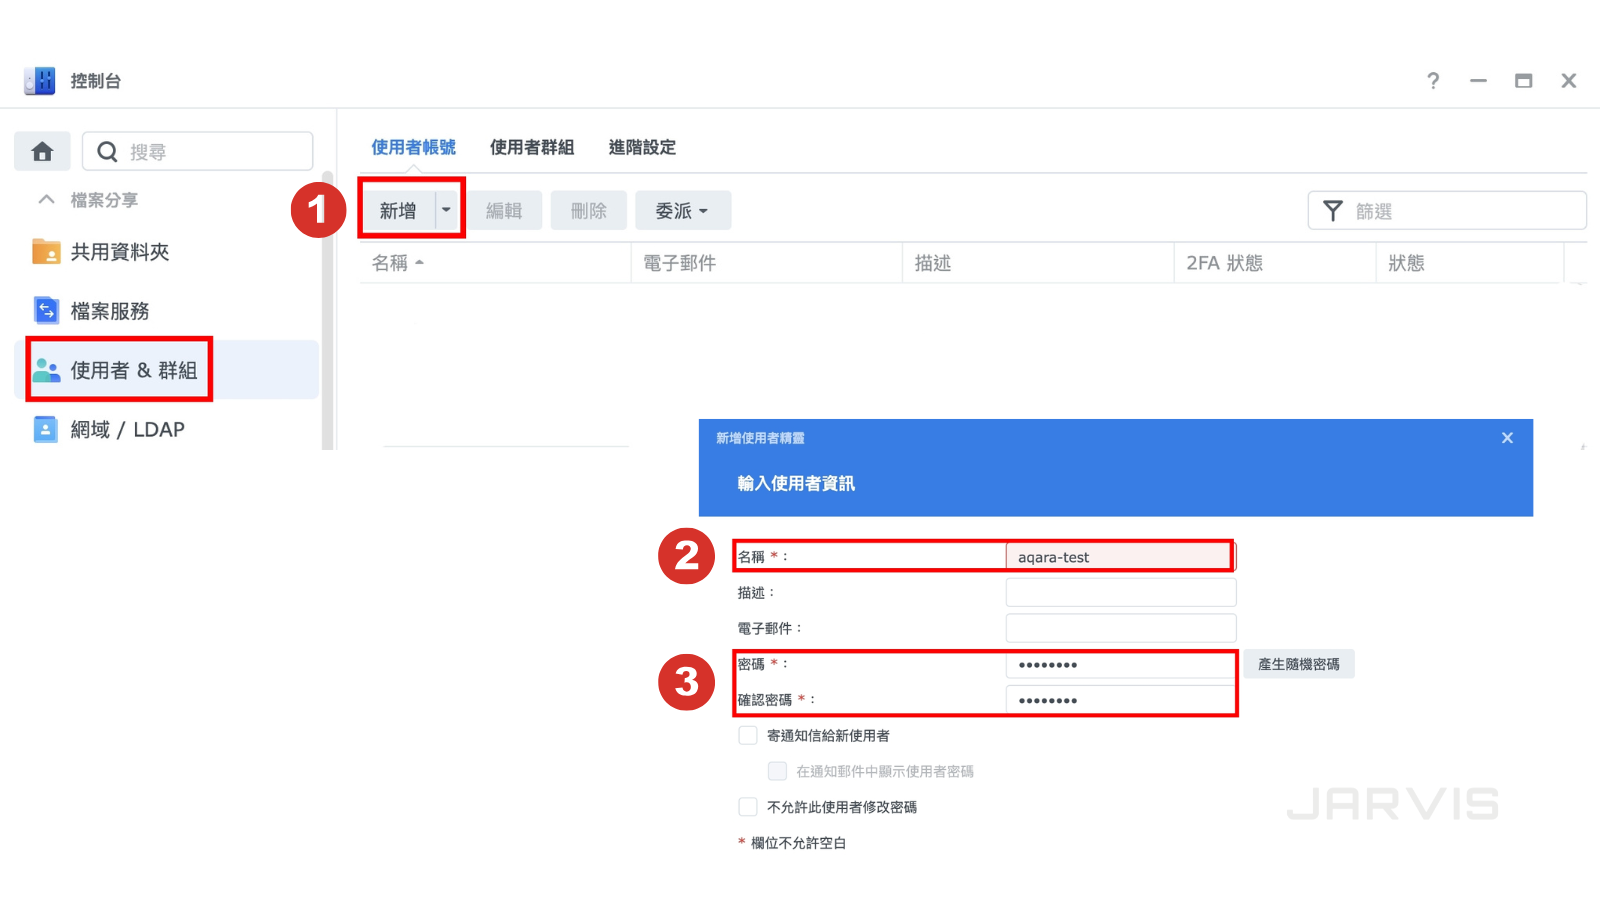Open the help question mark icon
The image size is (1600, 900).
(x=1433, y=81)
